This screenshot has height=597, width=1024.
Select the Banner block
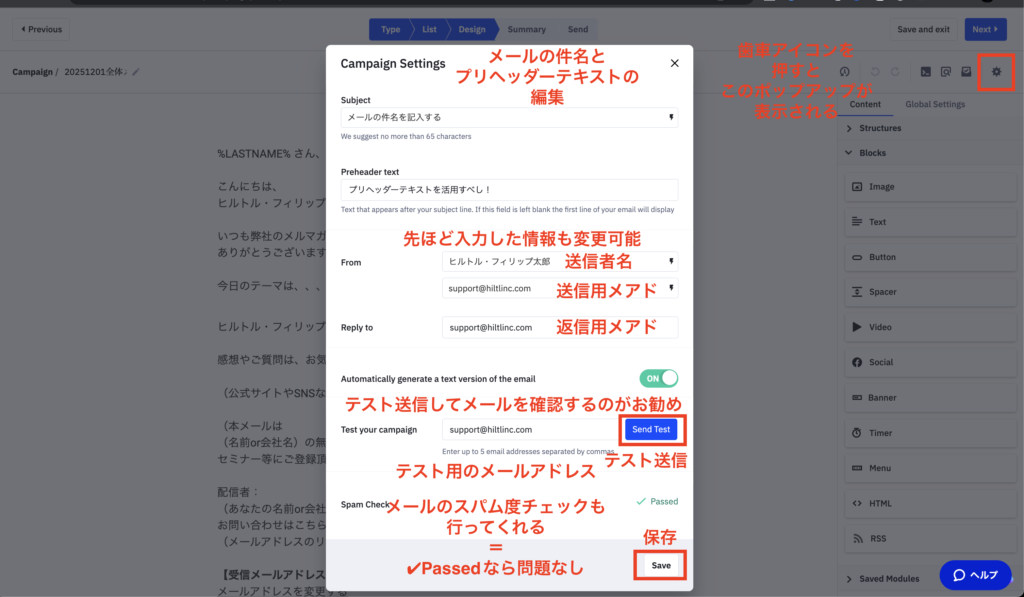[x=930, y=398]
